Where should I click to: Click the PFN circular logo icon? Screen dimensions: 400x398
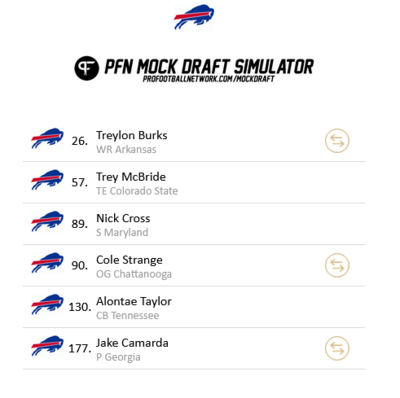click(x=86, y=68)
